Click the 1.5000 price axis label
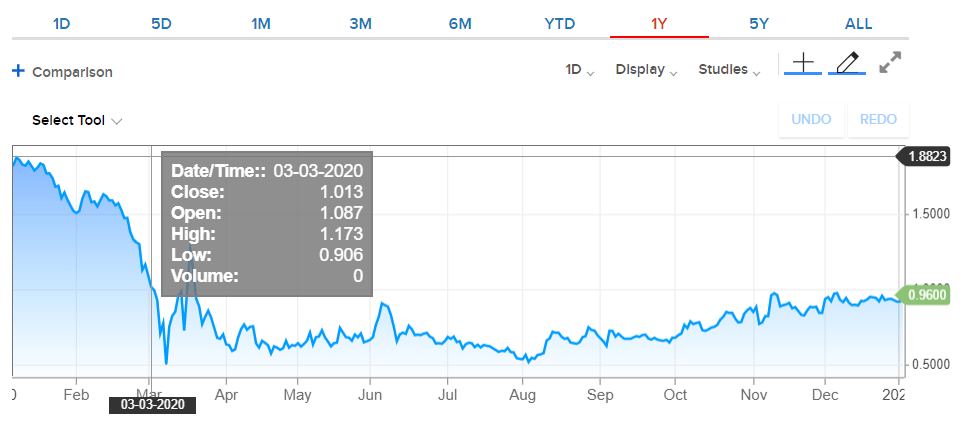The image size is (966, 430). coord(931,214)
